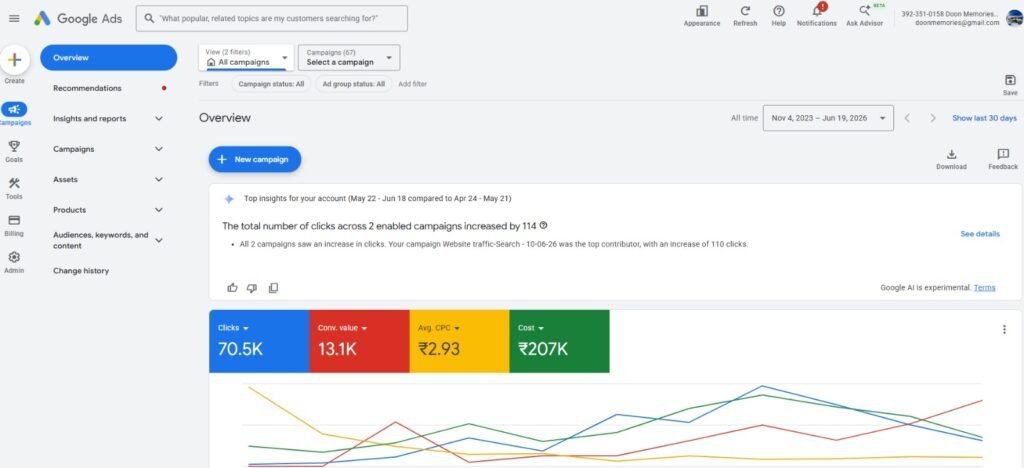Click the New campaign button
Viewport: 1024px width, 468px height.
pyautogui.click(x=255, y=159)
